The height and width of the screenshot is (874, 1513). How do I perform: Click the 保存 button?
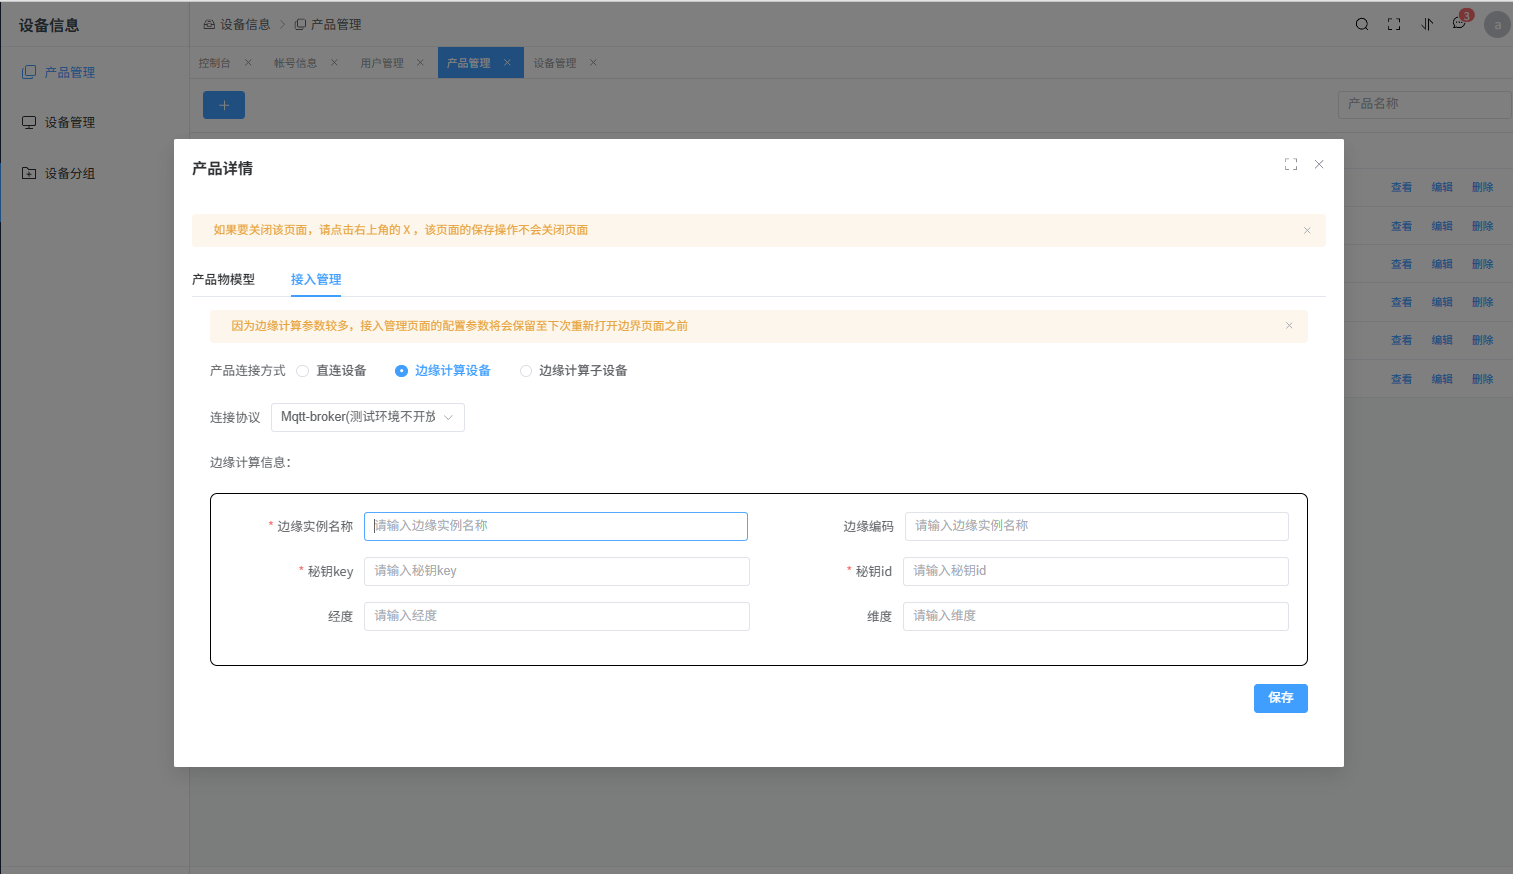(1280, 698)
